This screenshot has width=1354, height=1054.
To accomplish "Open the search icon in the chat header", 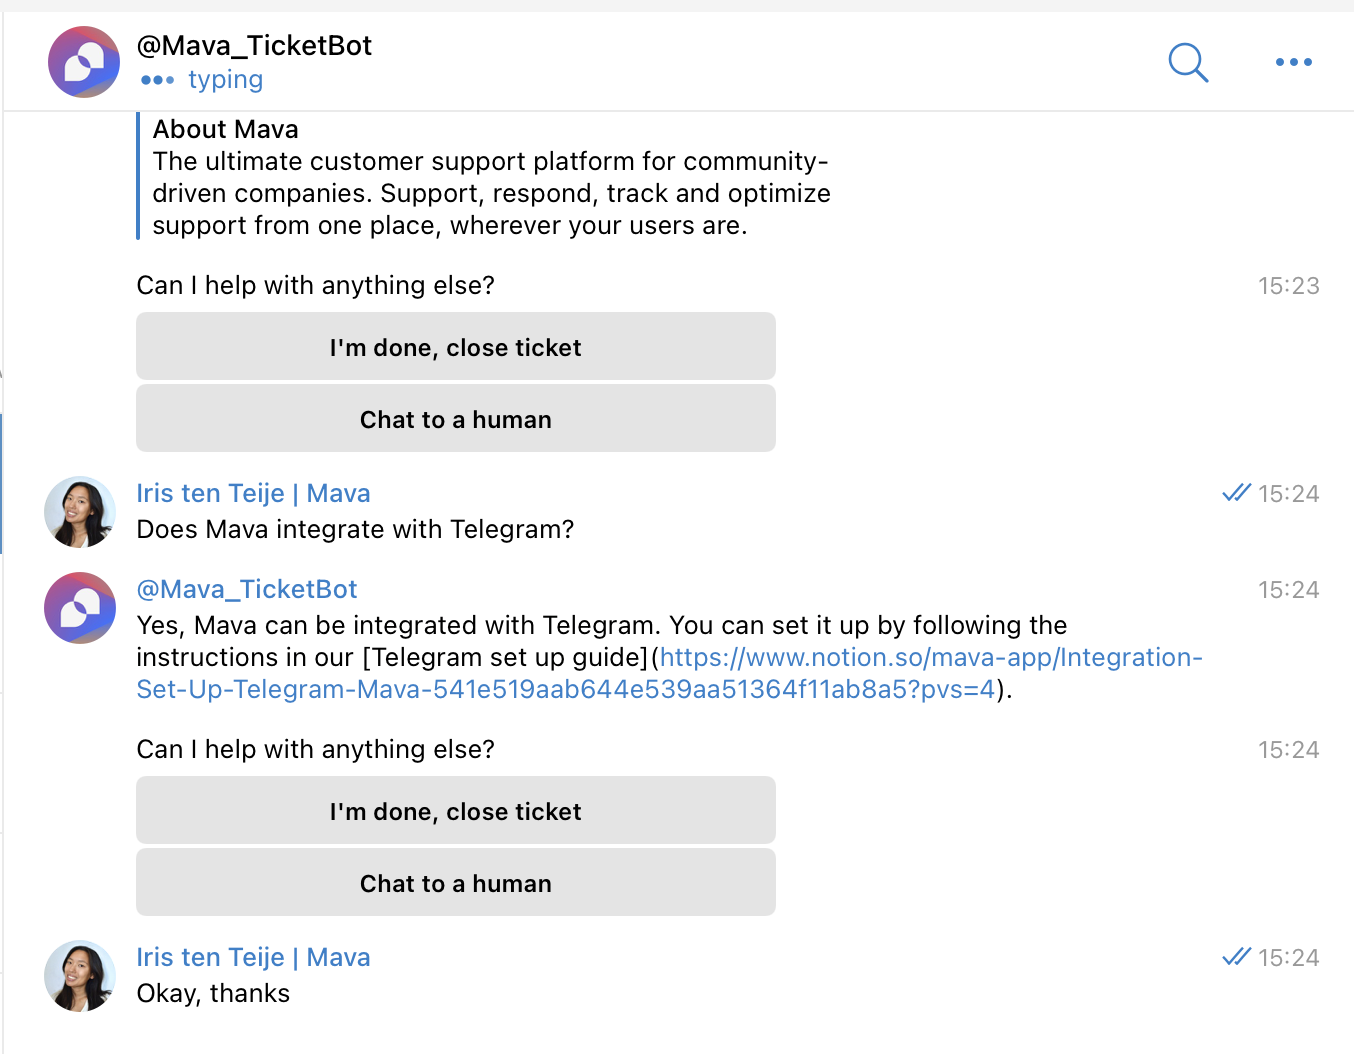I will coord(1188,62).
